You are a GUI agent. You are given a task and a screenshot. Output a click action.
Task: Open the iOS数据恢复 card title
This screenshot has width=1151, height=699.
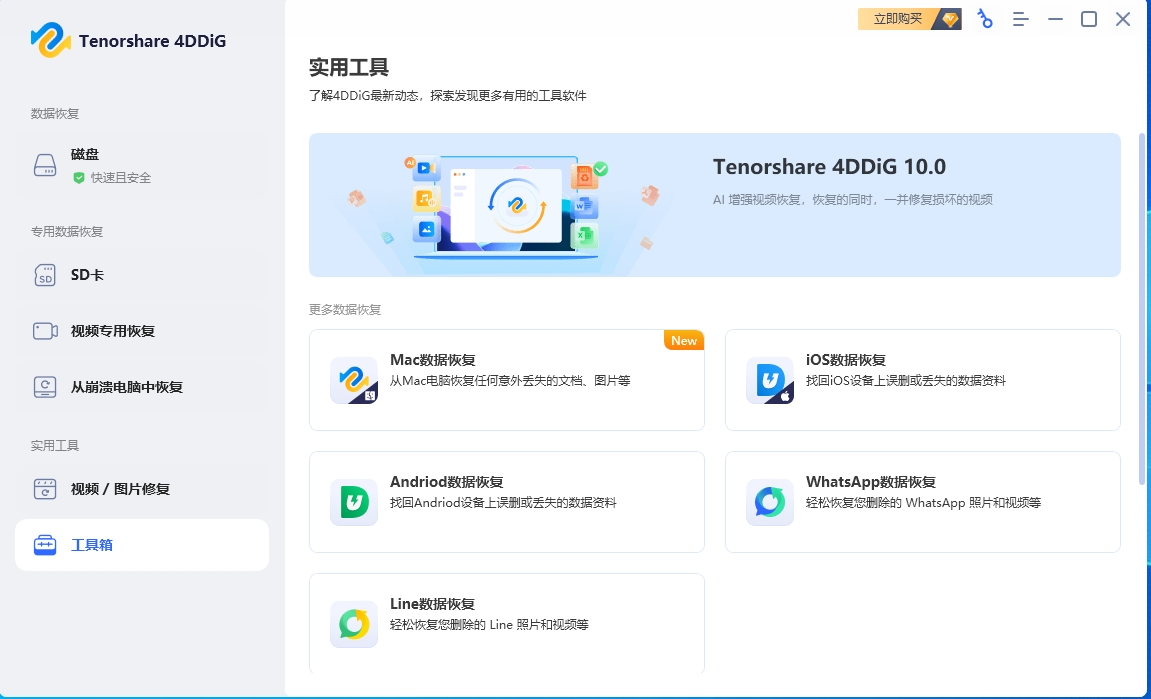(x=846, y=360)
